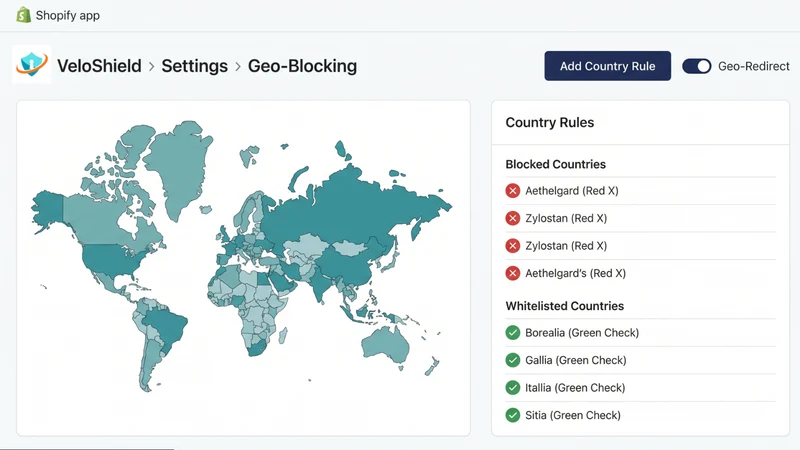
Task: Click red X icon beside Aethelgard's (Red X)
Action: coord(512,273)
